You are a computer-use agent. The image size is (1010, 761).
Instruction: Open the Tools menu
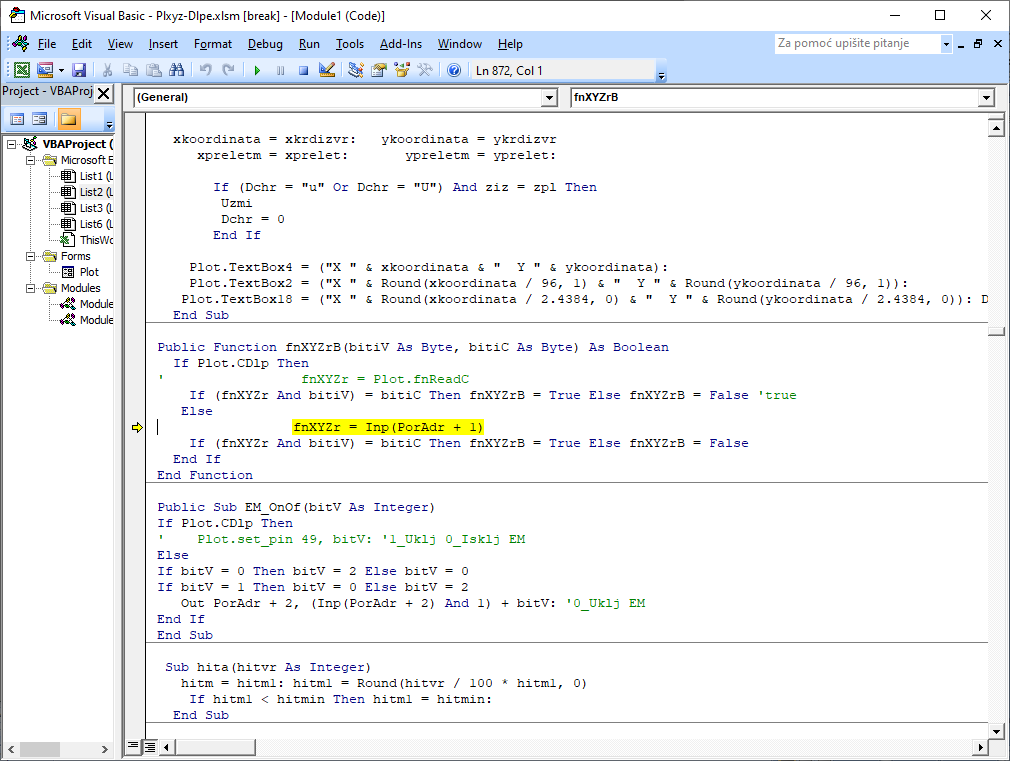click(350, 44)
